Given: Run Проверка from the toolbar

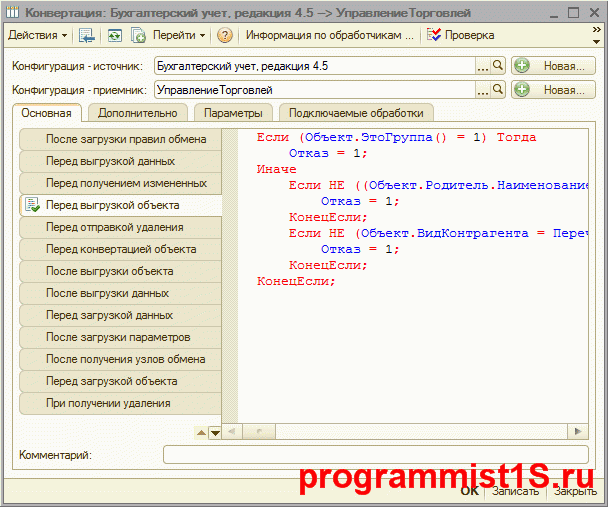Looking at the screenshot, I should (461, 35).
